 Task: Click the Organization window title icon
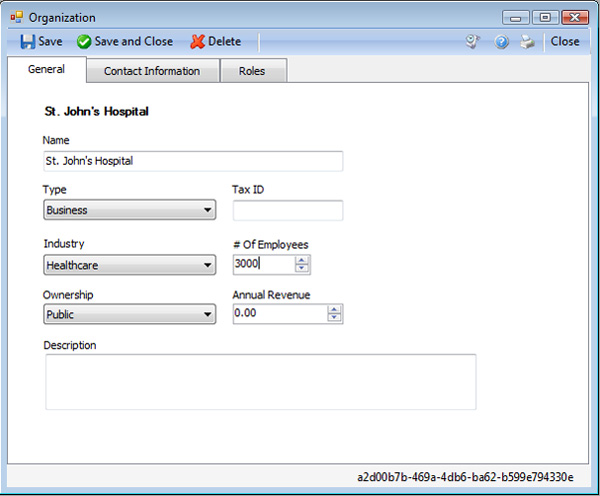16,17
